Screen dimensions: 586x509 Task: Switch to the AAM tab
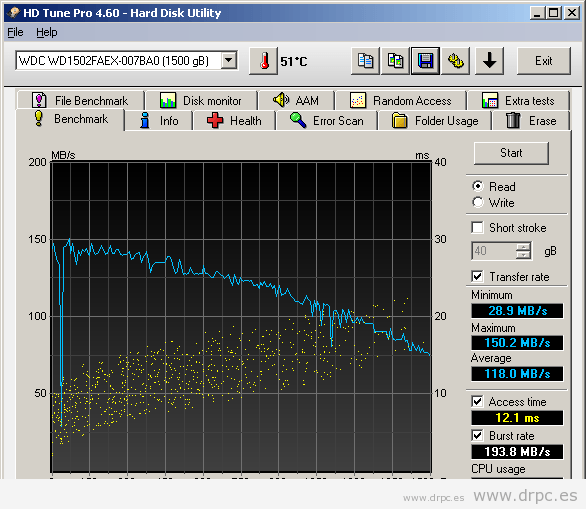pyautogui.click(x=297, y=101)
